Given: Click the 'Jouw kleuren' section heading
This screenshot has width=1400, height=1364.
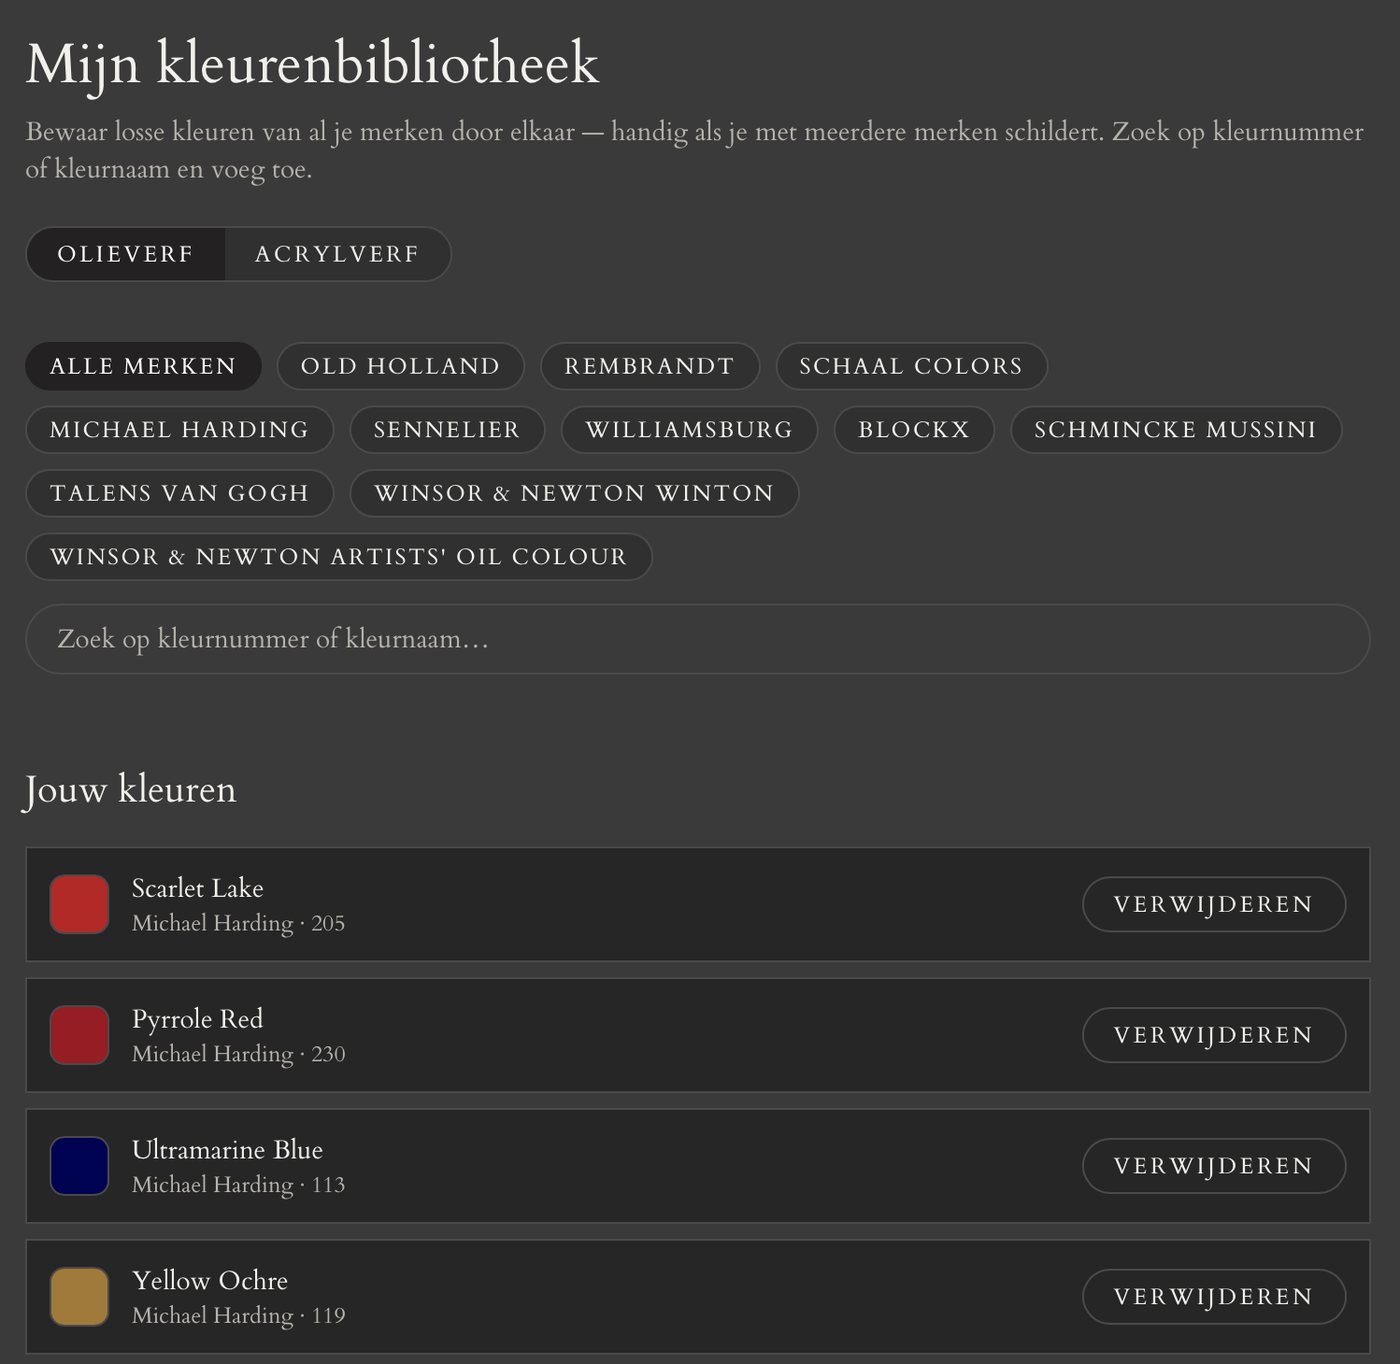Looking at the screenshot, I should 130,790.
